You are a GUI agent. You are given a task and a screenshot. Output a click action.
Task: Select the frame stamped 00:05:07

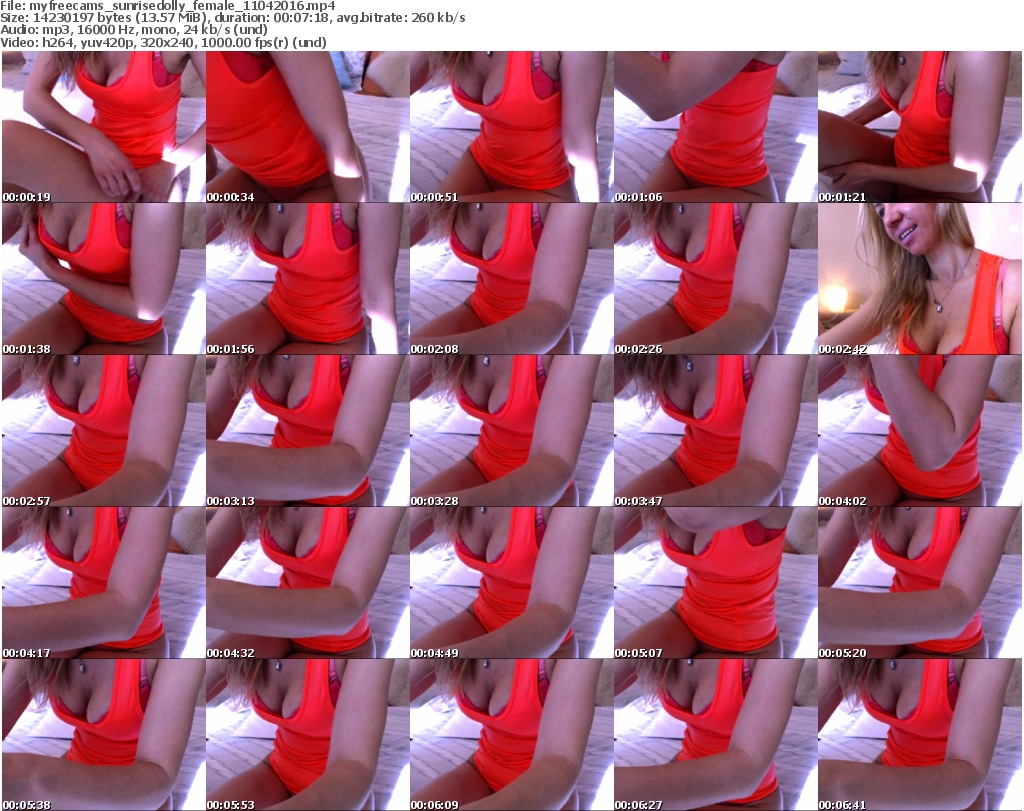716,583
